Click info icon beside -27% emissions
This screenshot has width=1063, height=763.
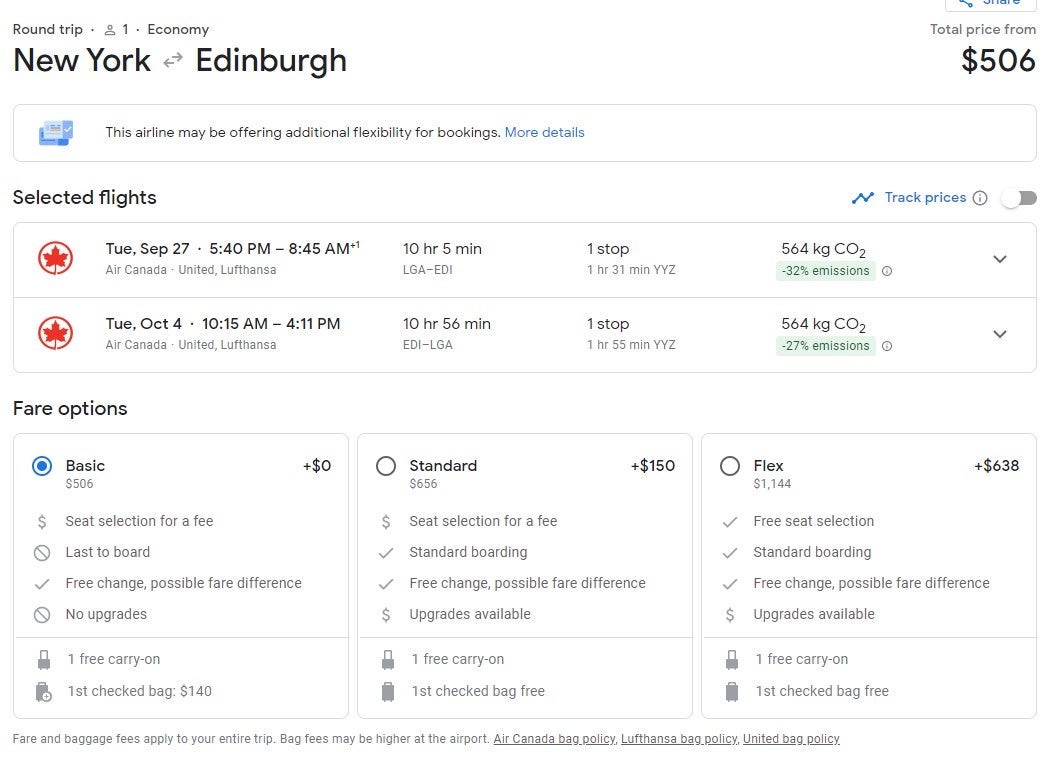coord(887,346)
